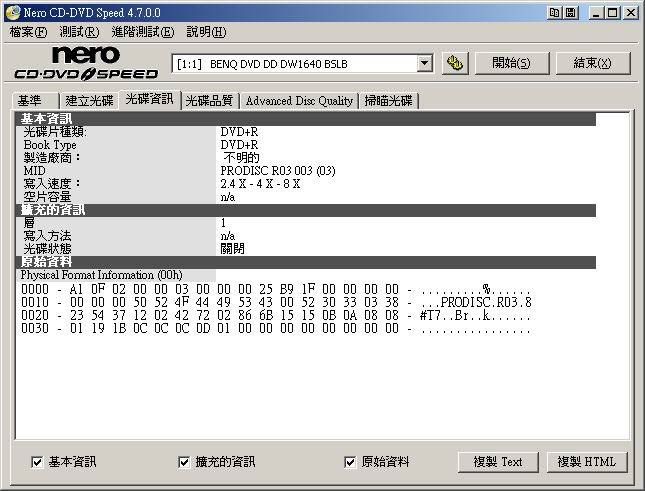Click the write speed value 2.4 X - 4 X - 8 X
The height and width of the screenshot is (491, 645).
coord(260,184)
